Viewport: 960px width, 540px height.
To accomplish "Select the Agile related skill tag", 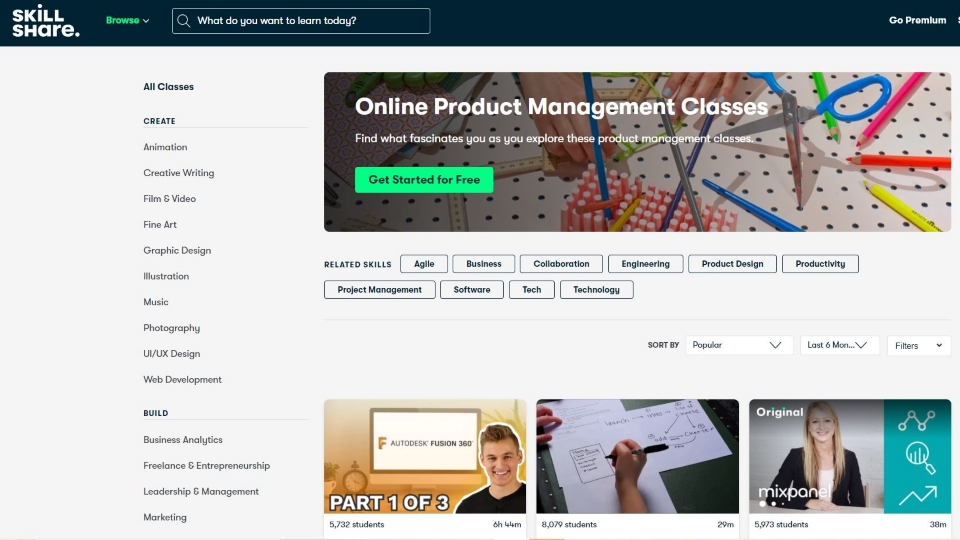I will (x=424, y=264).
